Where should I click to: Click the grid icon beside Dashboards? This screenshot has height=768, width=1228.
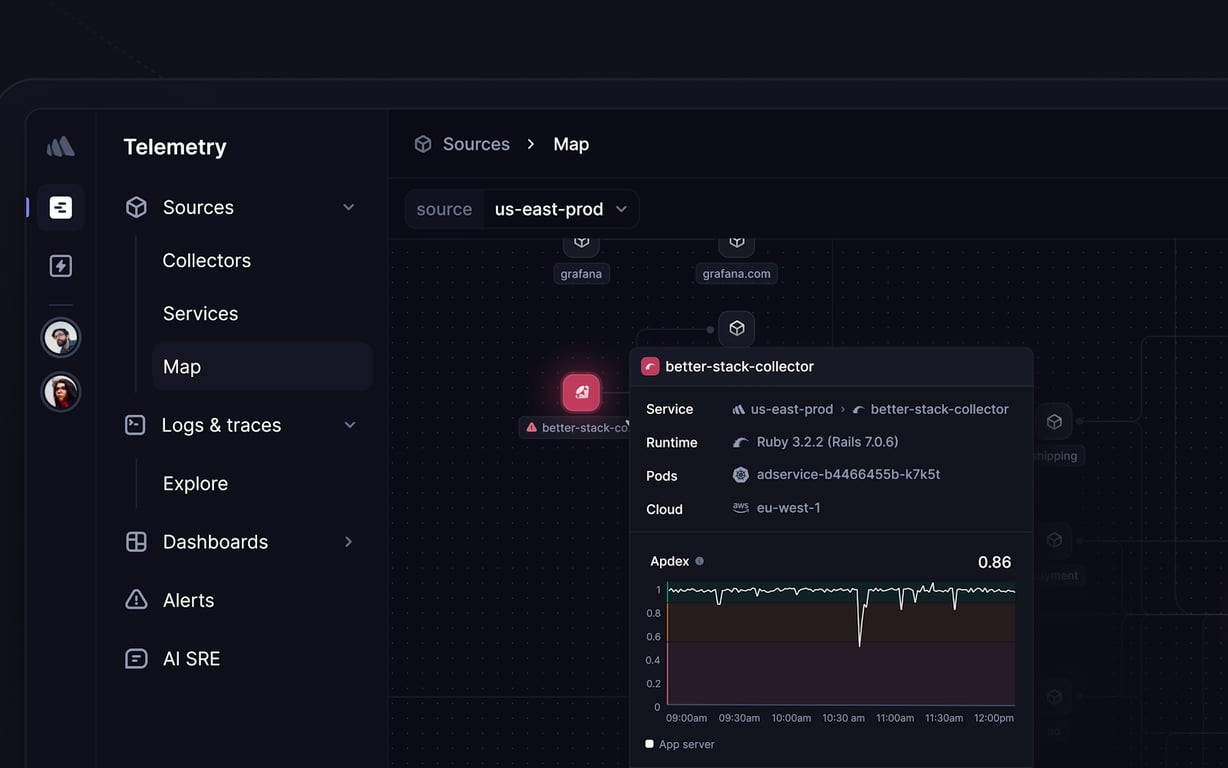point(136,542)
